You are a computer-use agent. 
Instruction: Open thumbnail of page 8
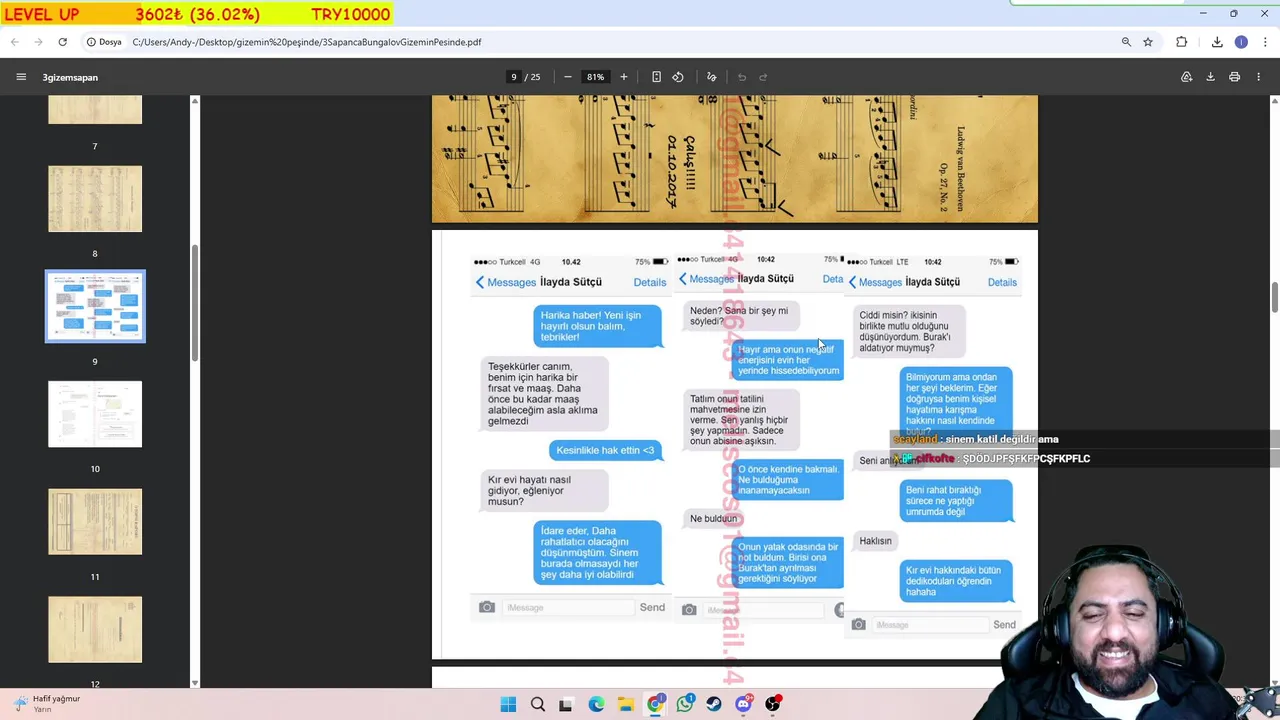[95, 199]
